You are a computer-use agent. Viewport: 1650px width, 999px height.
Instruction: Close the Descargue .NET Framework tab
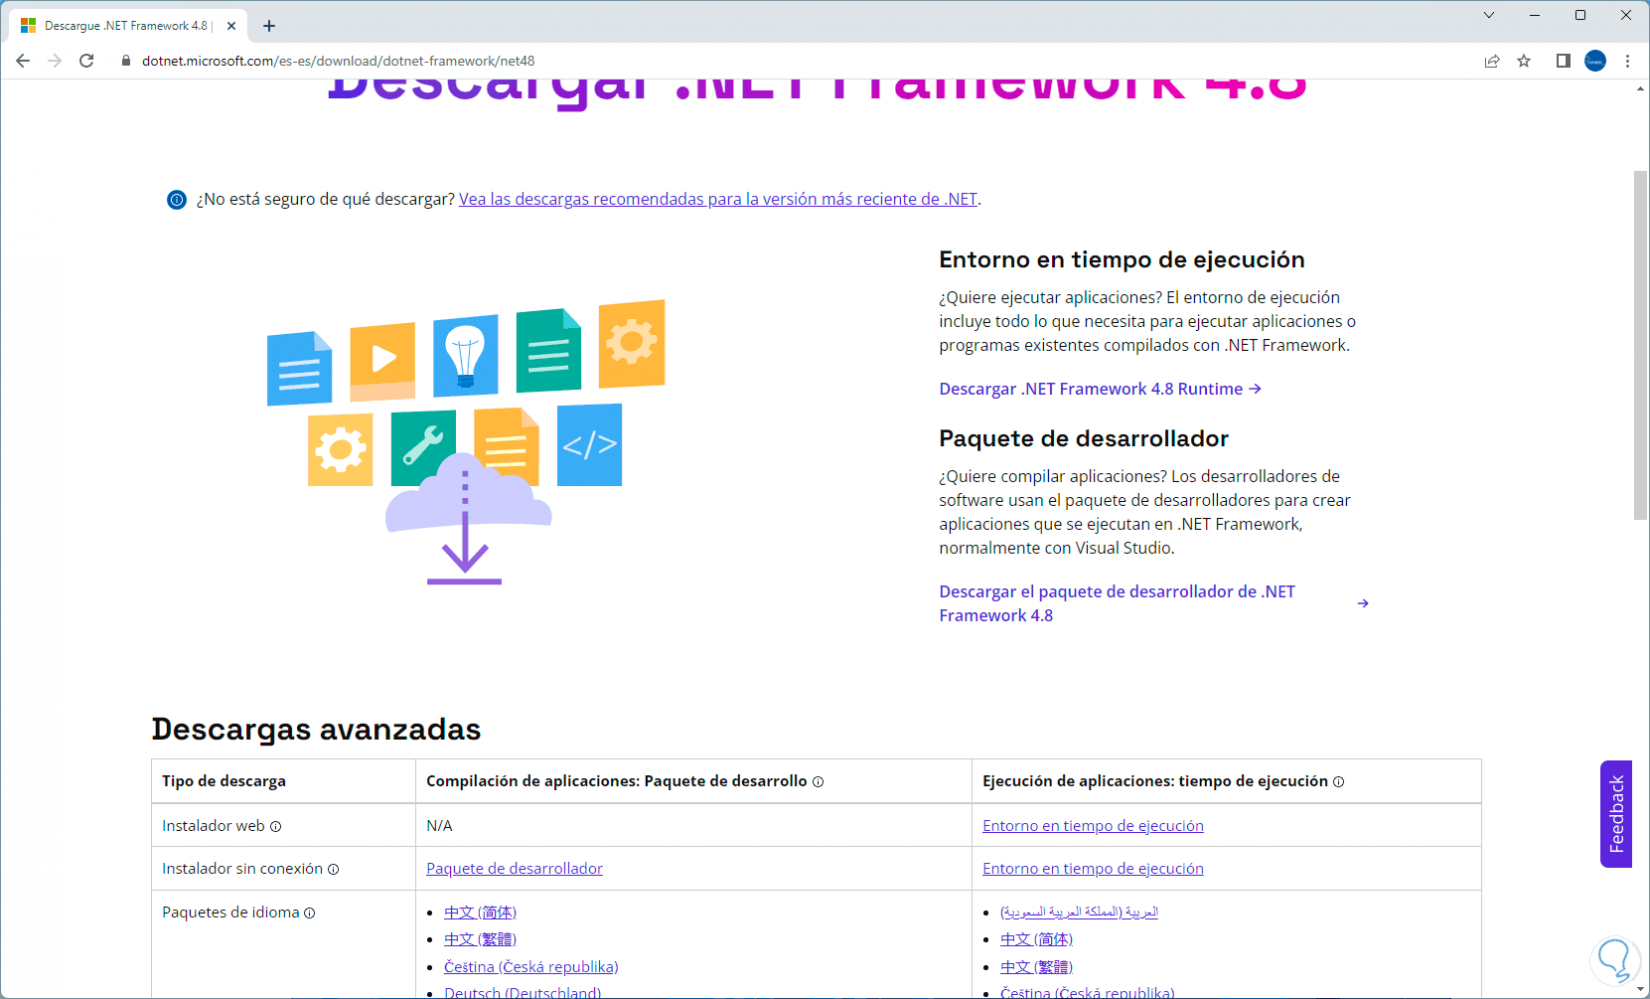point(231,26)
